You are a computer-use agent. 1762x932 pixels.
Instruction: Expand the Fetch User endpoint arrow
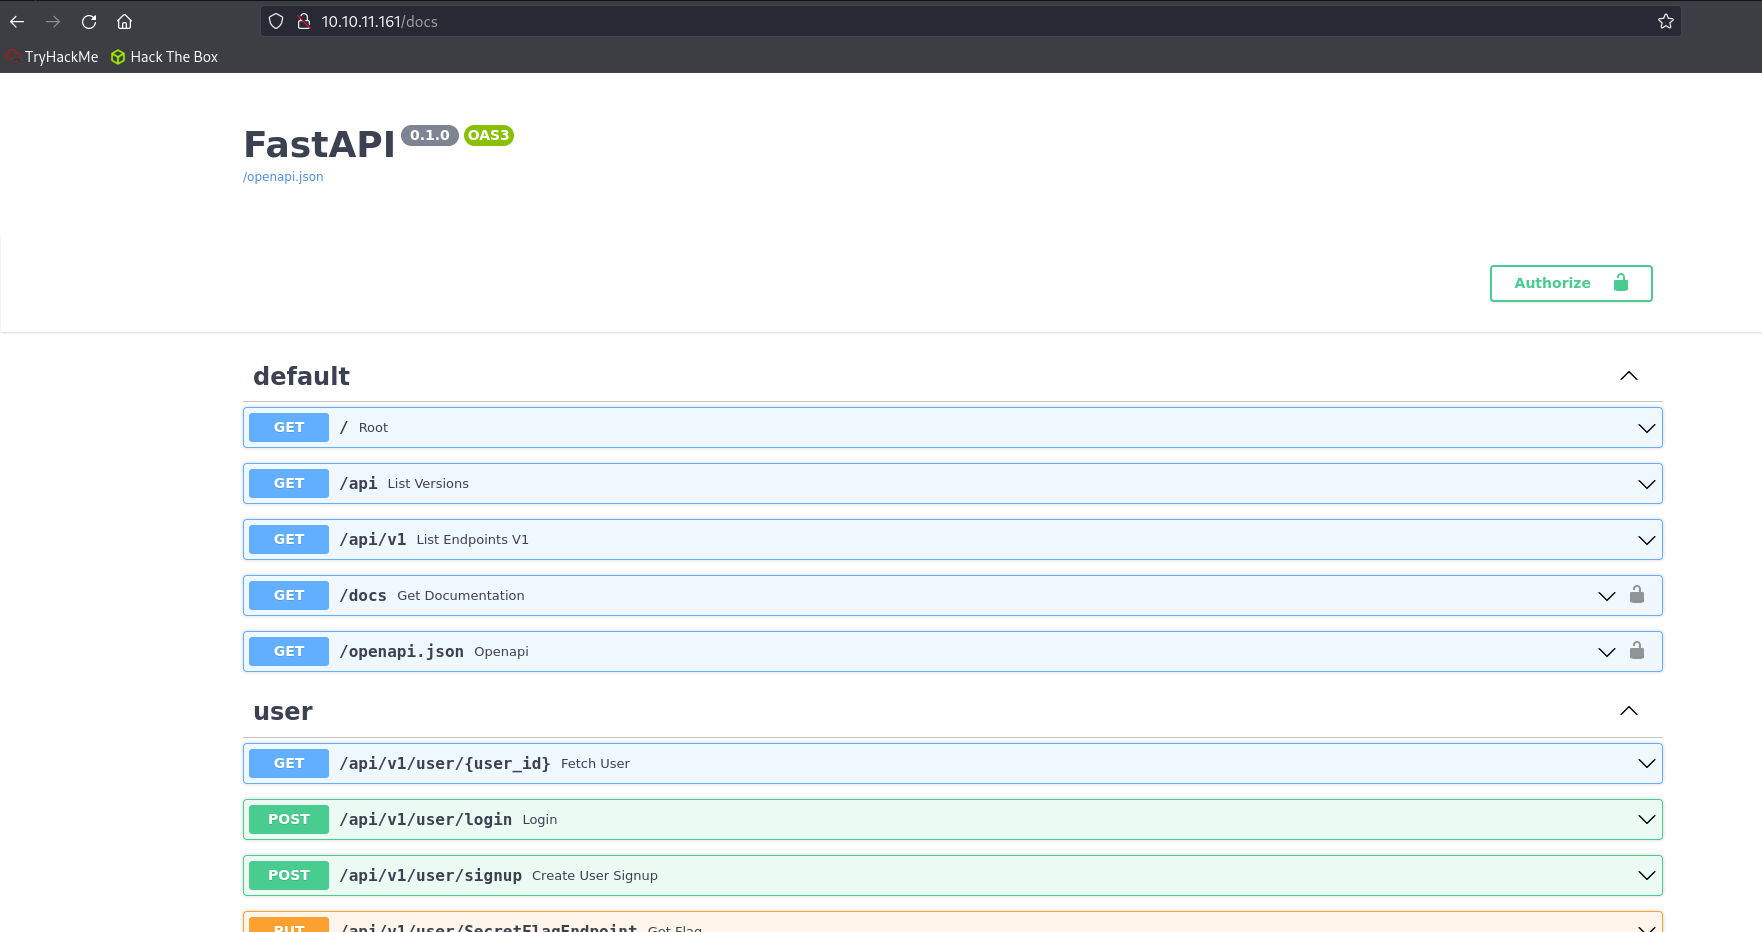(x=1647, y=764)
